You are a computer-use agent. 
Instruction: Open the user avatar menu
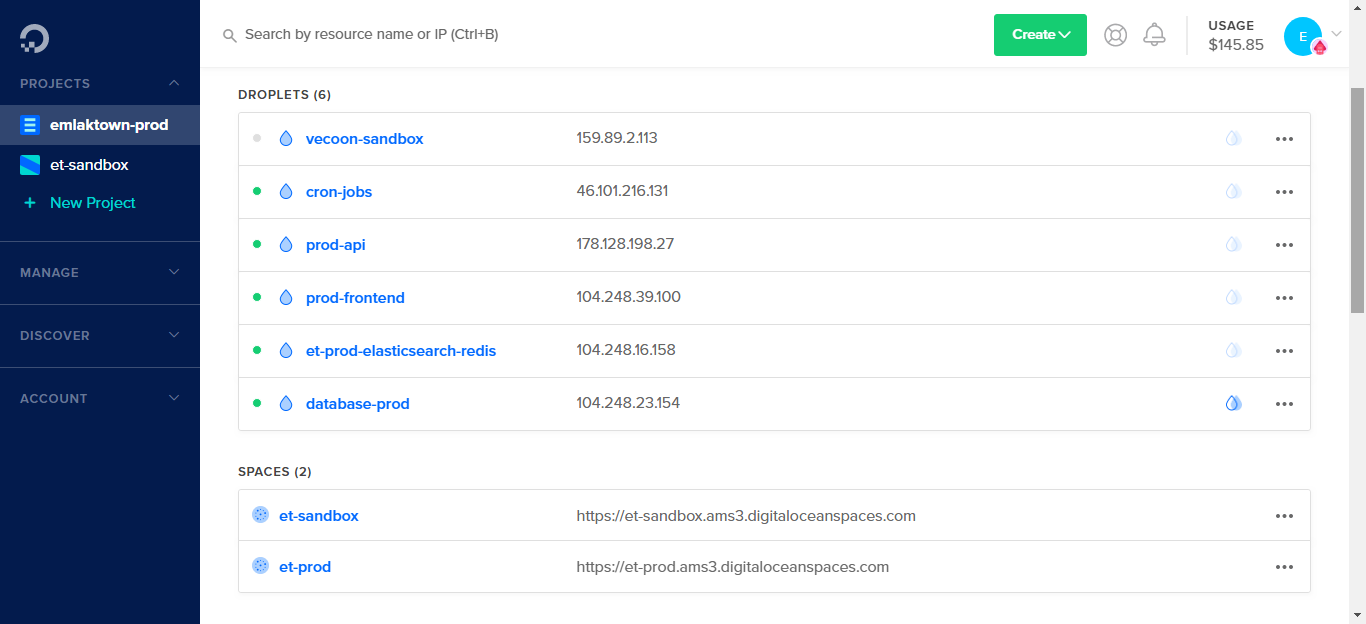(1303, 36)
